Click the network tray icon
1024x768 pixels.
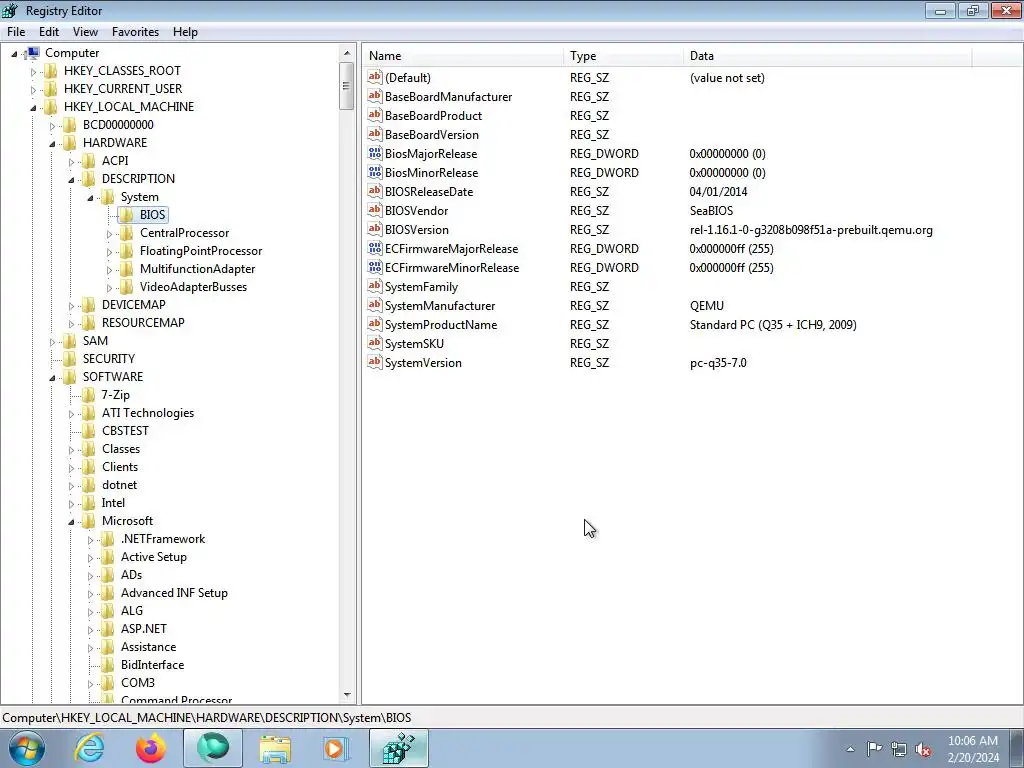[x=899, y=749]
